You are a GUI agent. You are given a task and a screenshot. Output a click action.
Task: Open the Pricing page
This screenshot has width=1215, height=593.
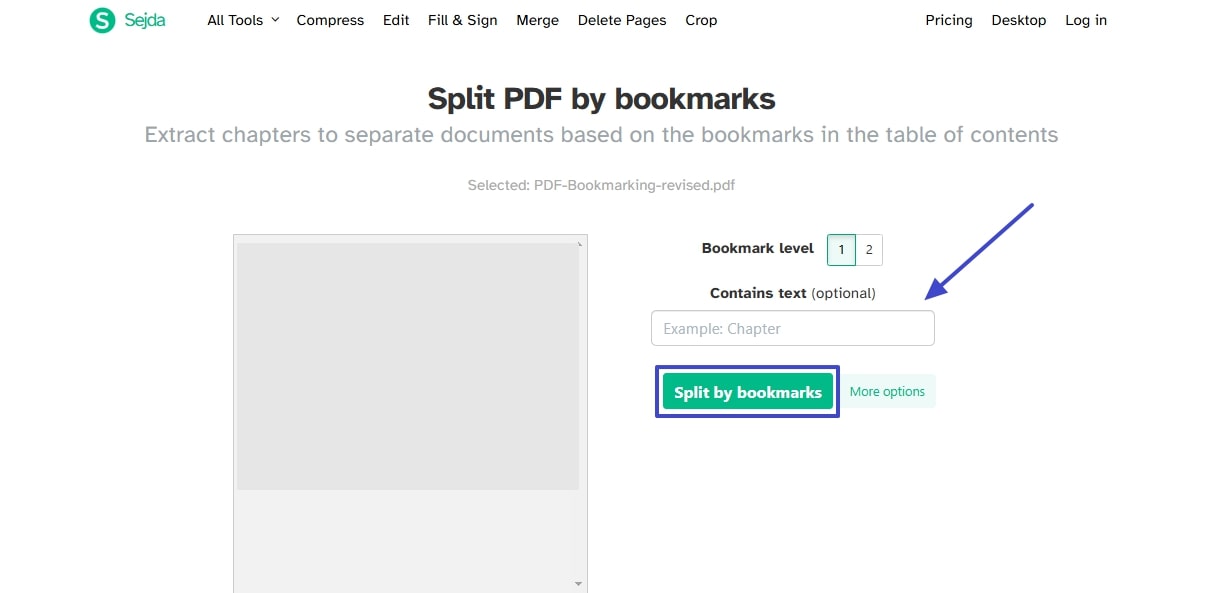(948, 20)
